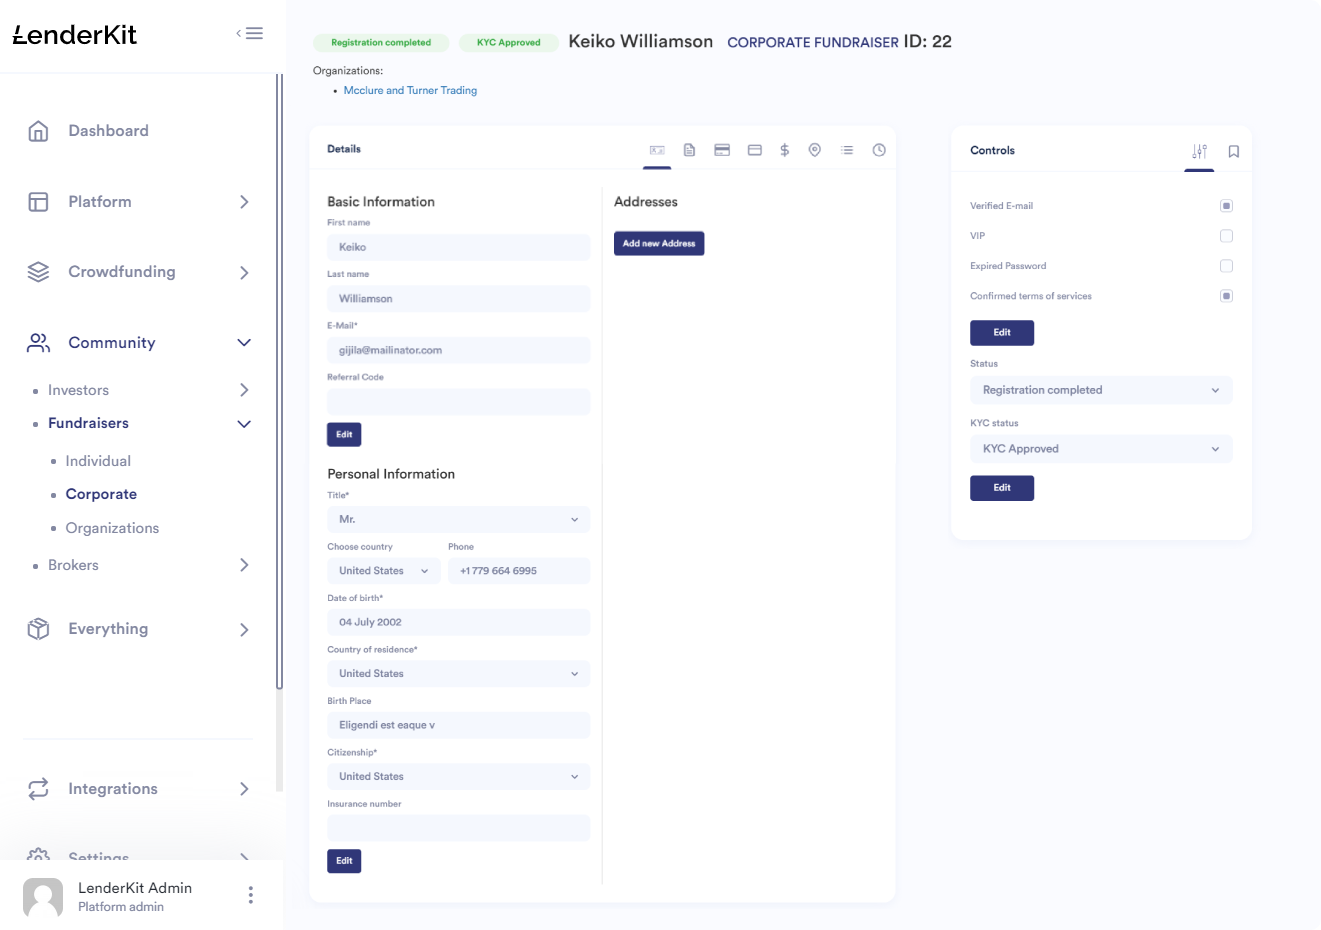Select the list icon tab in Details
The height and width of the screenshot is (930, 1321).
tap(847, 150)
